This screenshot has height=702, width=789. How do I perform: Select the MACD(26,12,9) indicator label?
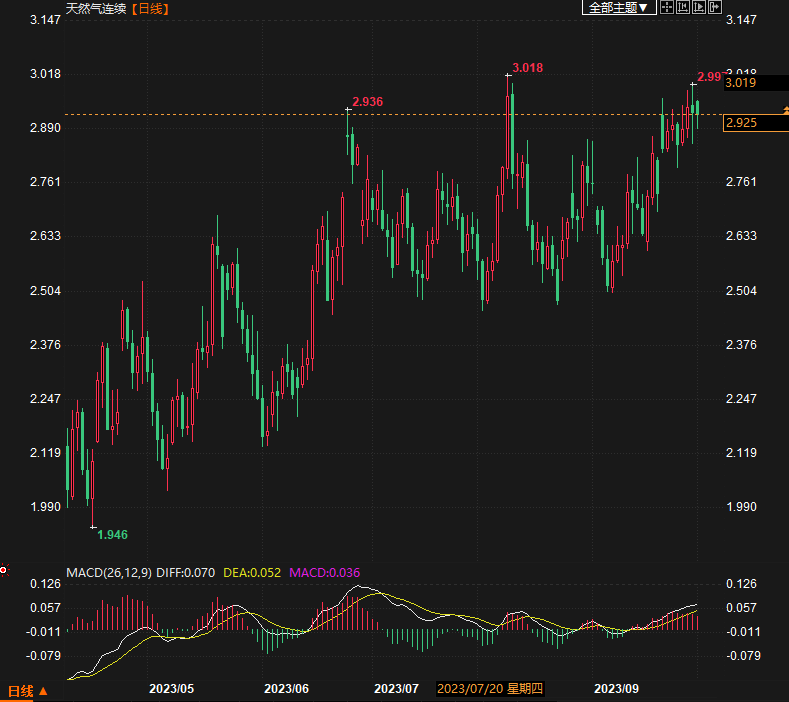(x=109, y=572)
